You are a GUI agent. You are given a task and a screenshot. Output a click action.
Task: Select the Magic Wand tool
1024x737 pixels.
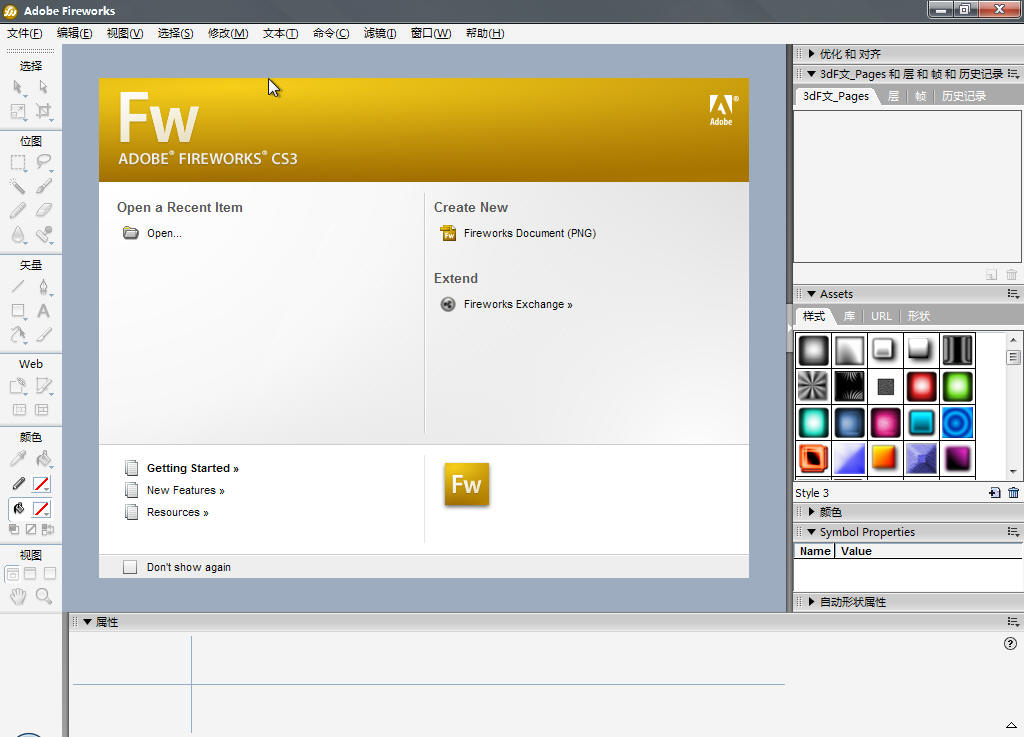point(18,186)
